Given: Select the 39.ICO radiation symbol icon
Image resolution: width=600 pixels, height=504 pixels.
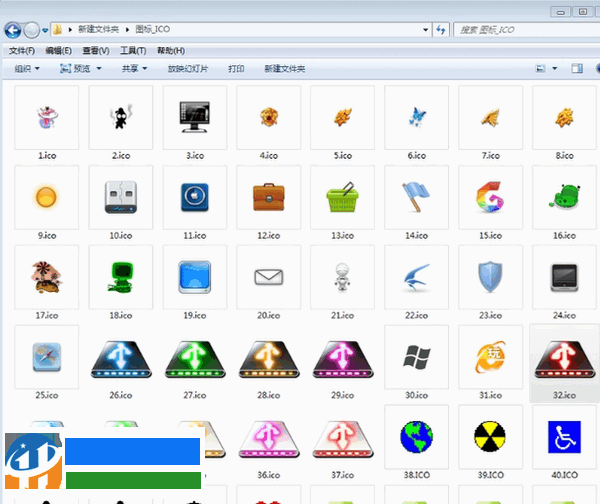Looking at the screenshot, I should click(490, 437).
